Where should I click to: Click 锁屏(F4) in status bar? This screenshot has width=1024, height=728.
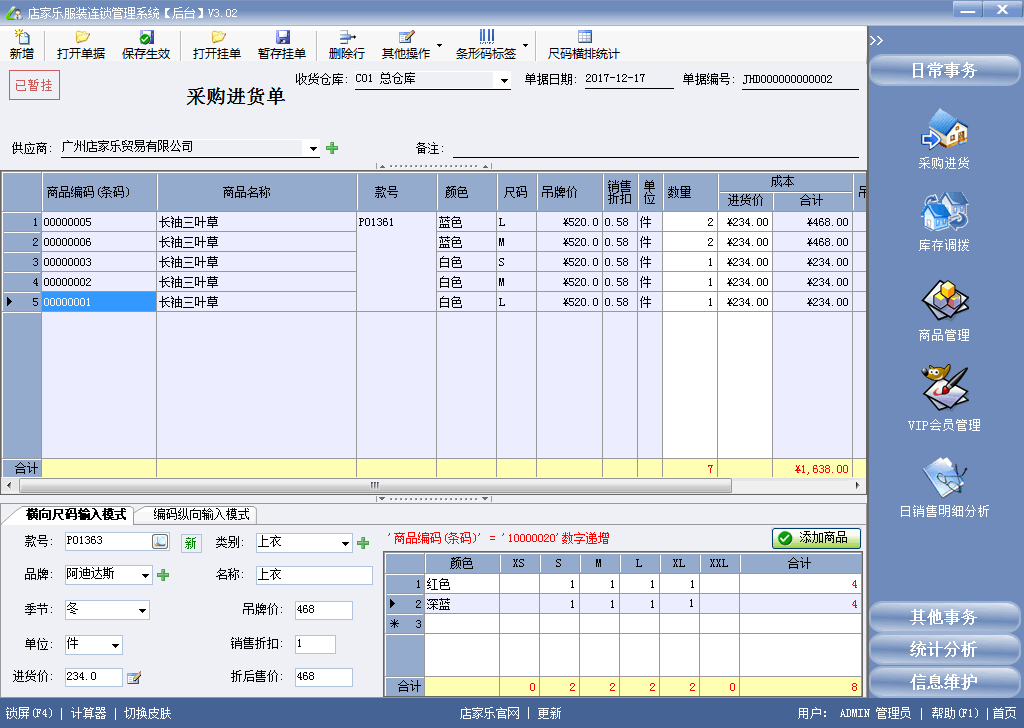[x=29, y=713]
